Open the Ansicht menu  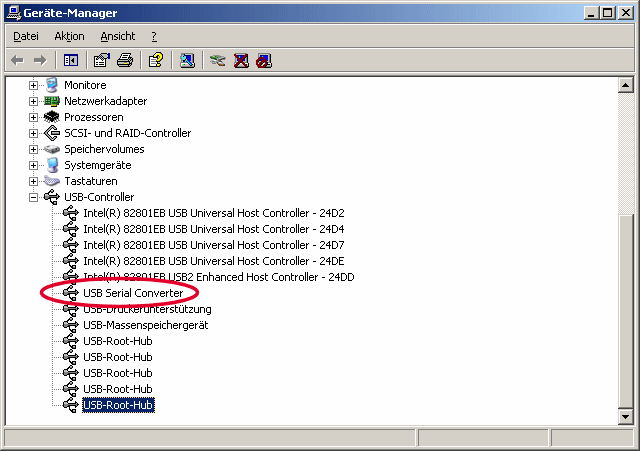point(117,36)
